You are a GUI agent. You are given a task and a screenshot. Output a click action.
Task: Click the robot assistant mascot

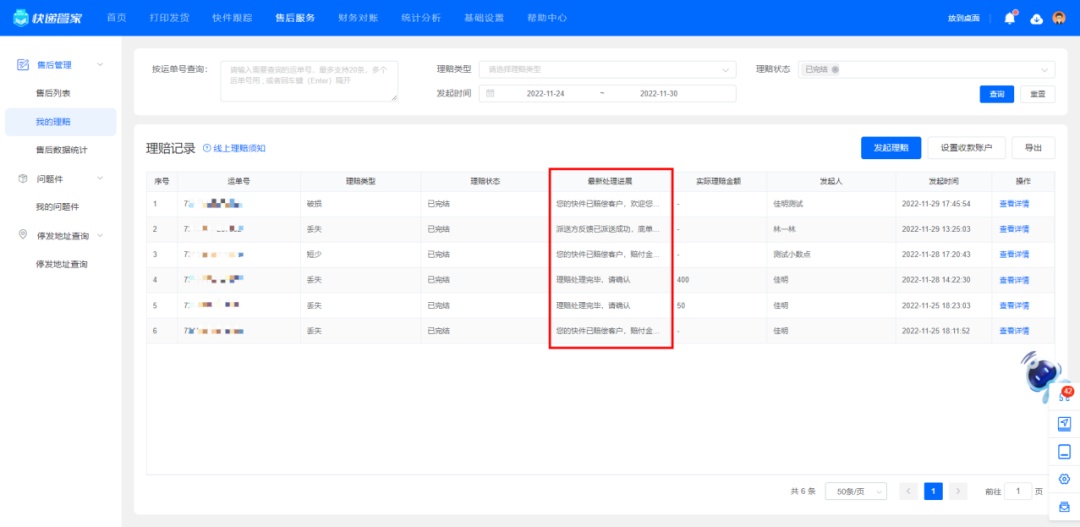coord(1042,372)
